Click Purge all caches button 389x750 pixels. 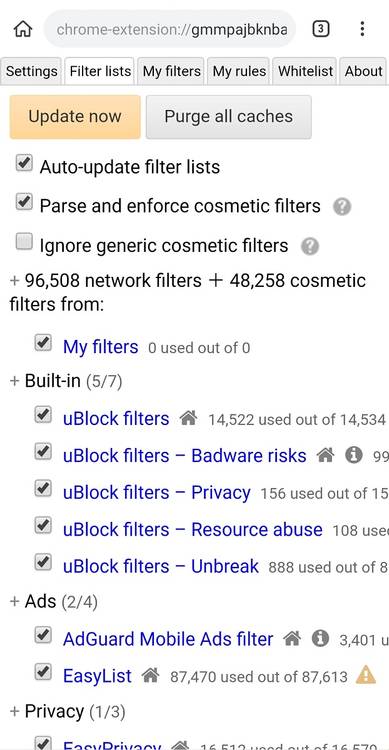pyautogui.click(x=229, y=117)
